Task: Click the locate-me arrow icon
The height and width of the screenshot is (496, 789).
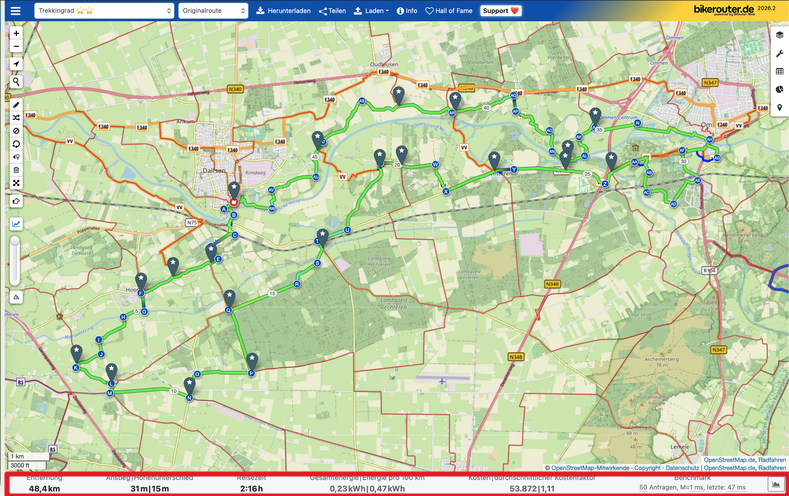Action: [16, 65]
